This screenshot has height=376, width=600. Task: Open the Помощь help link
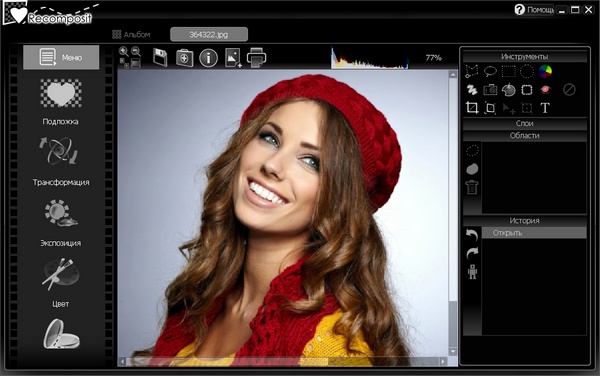[534, 10]
